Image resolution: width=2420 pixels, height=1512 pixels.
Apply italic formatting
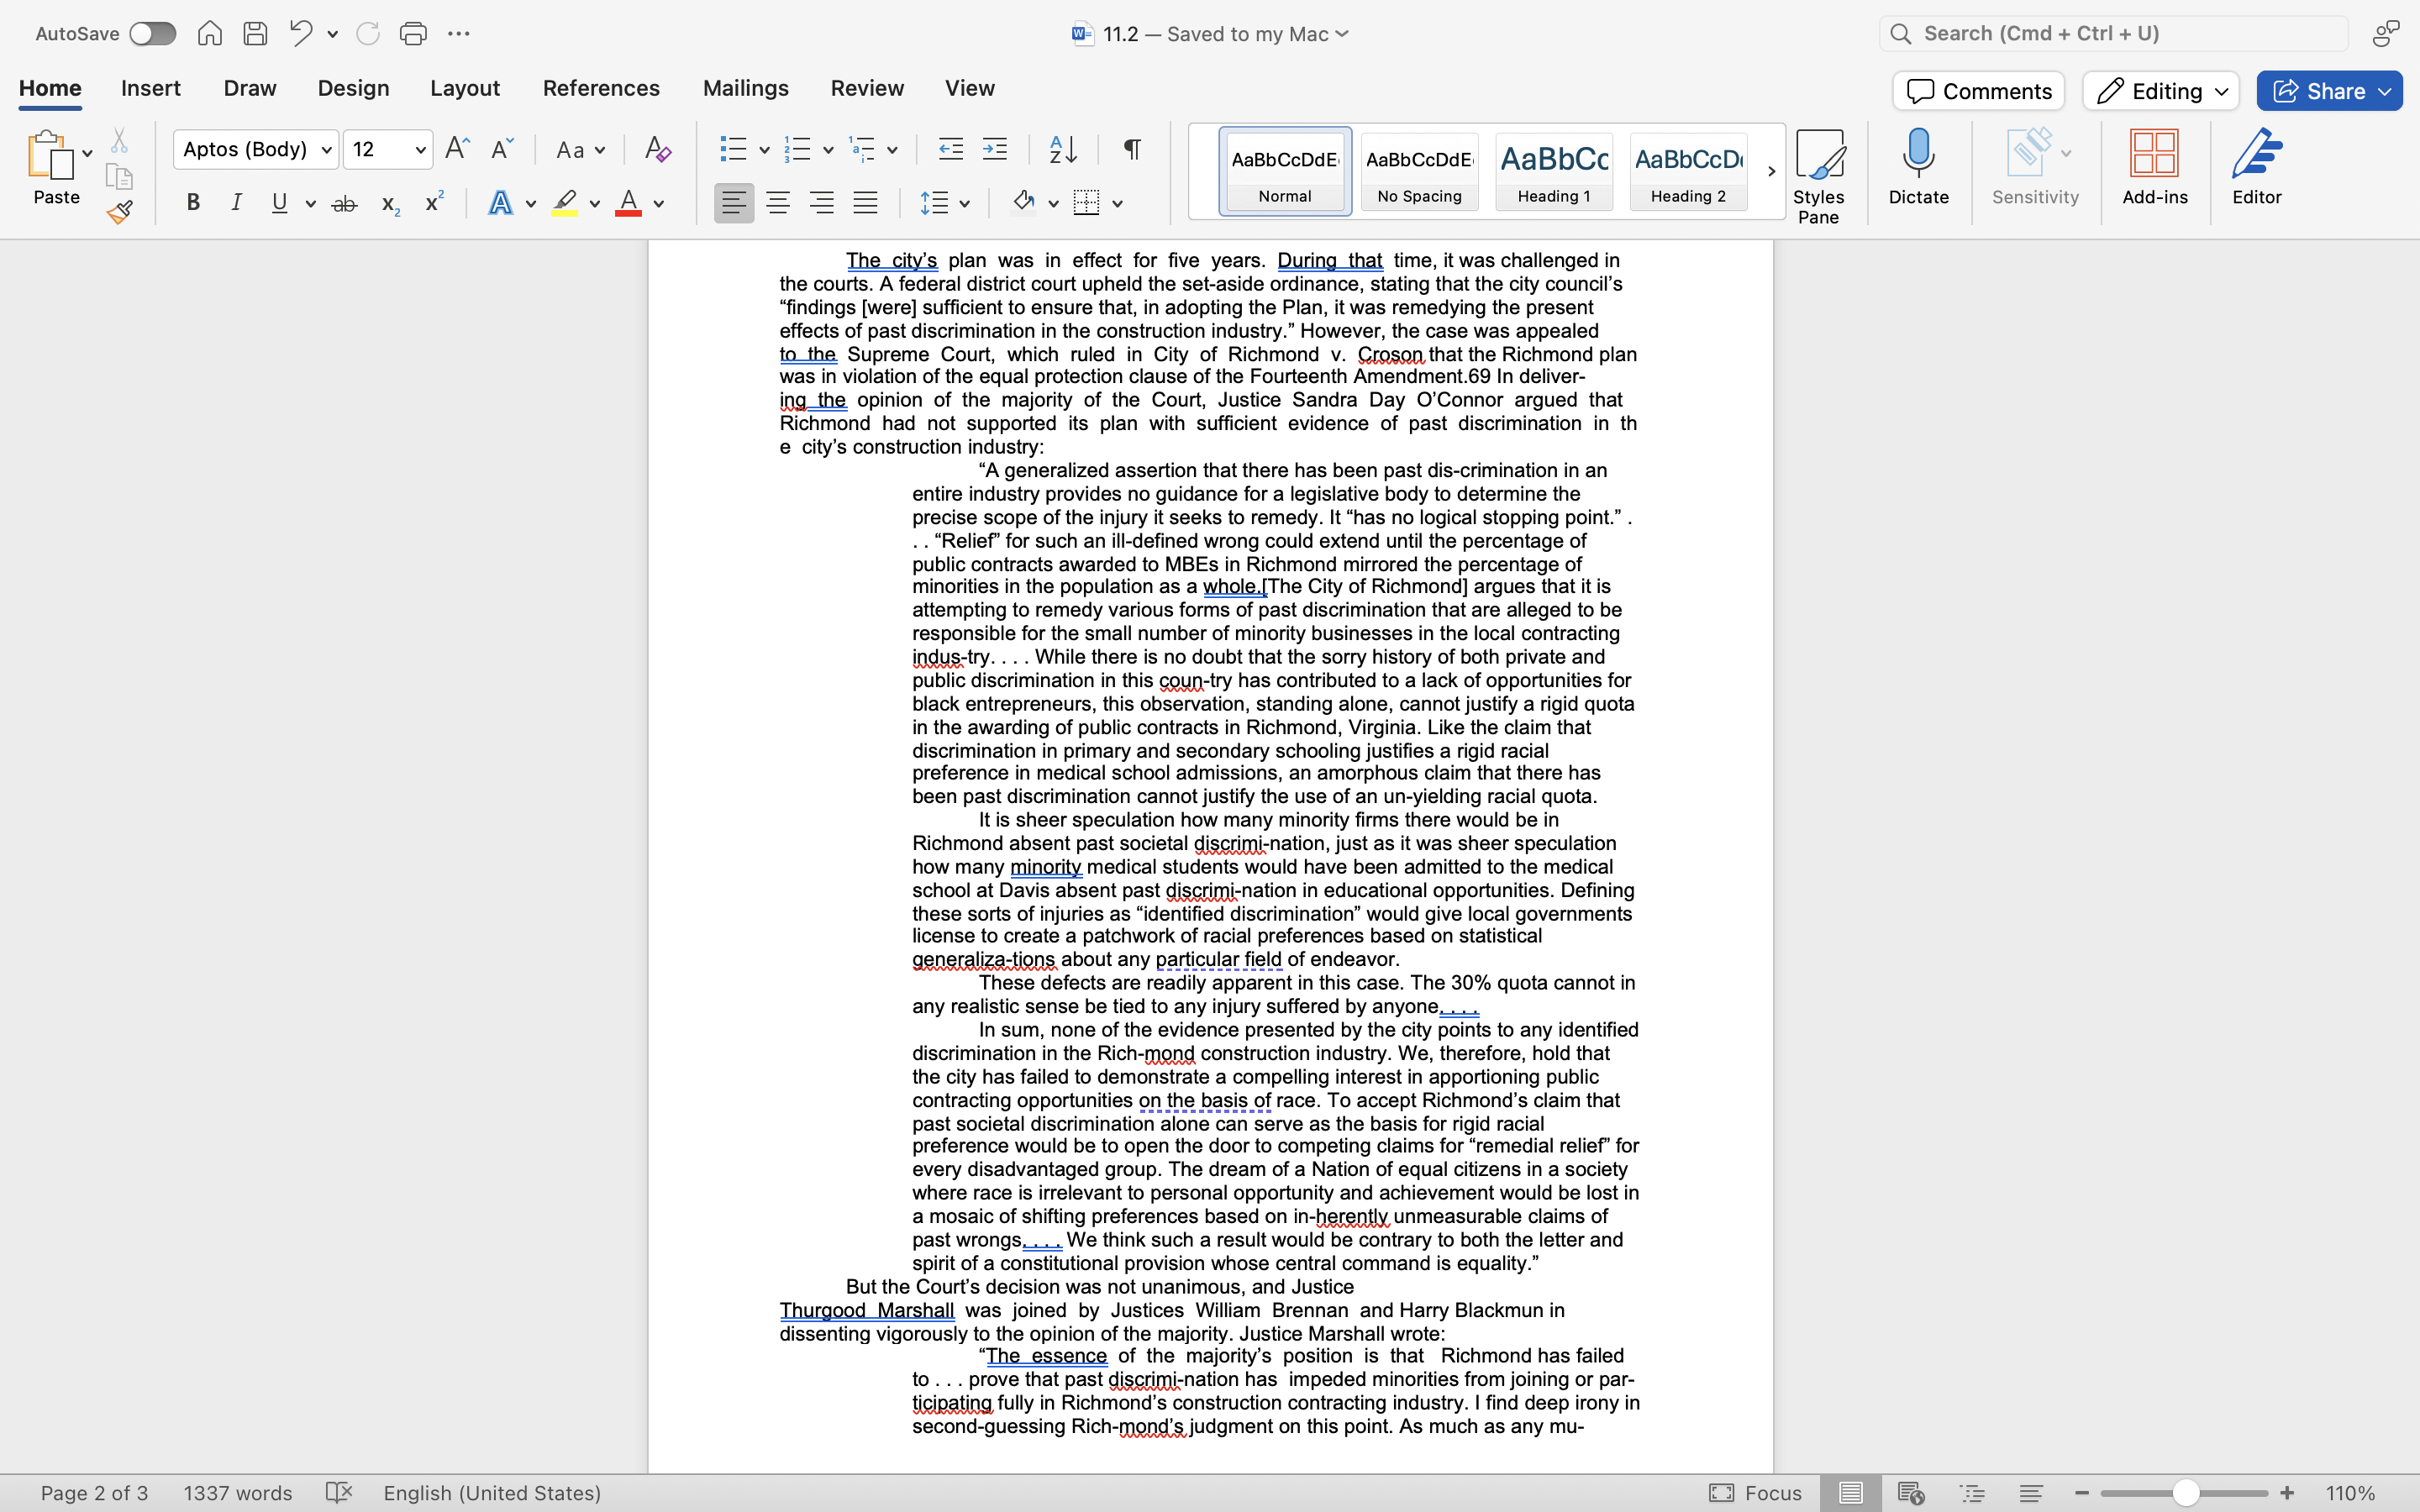[x=236, y=202]
